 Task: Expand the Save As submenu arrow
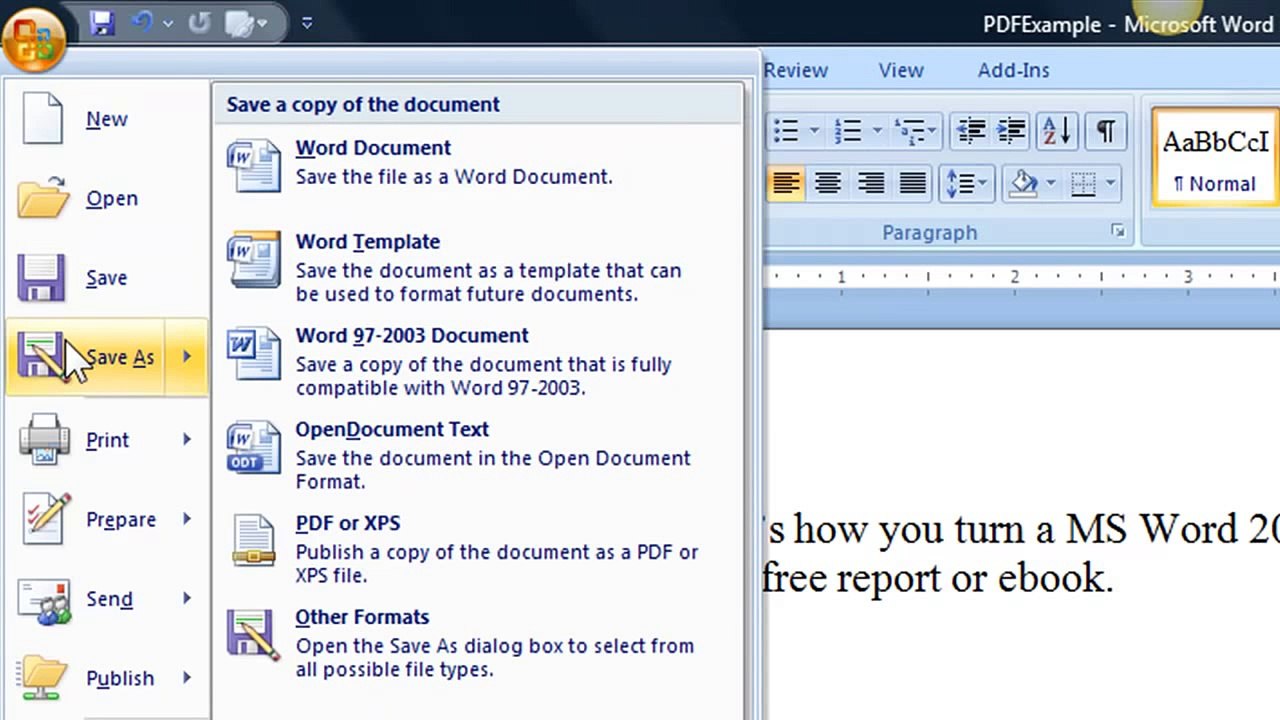[187, 357]
